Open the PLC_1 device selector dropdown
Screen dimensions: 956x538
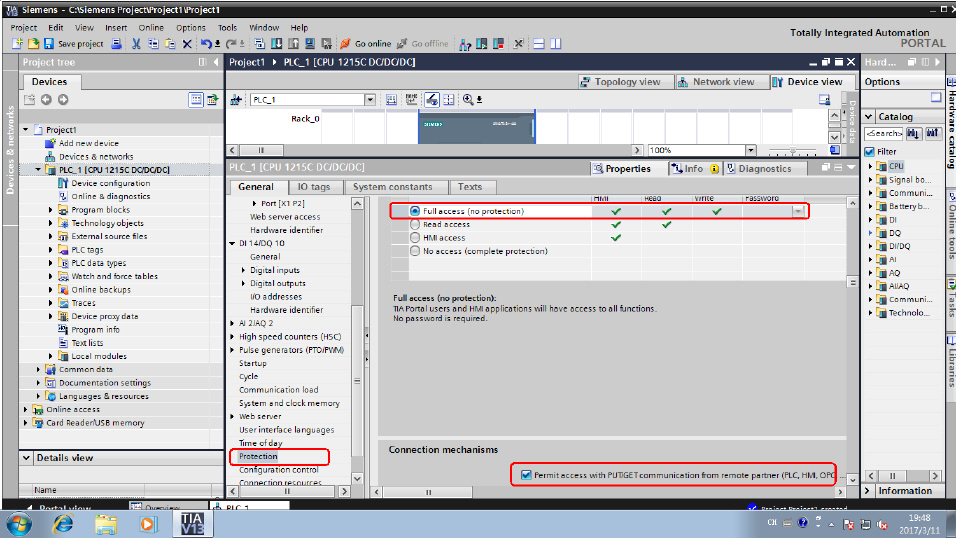pos(369,99)
